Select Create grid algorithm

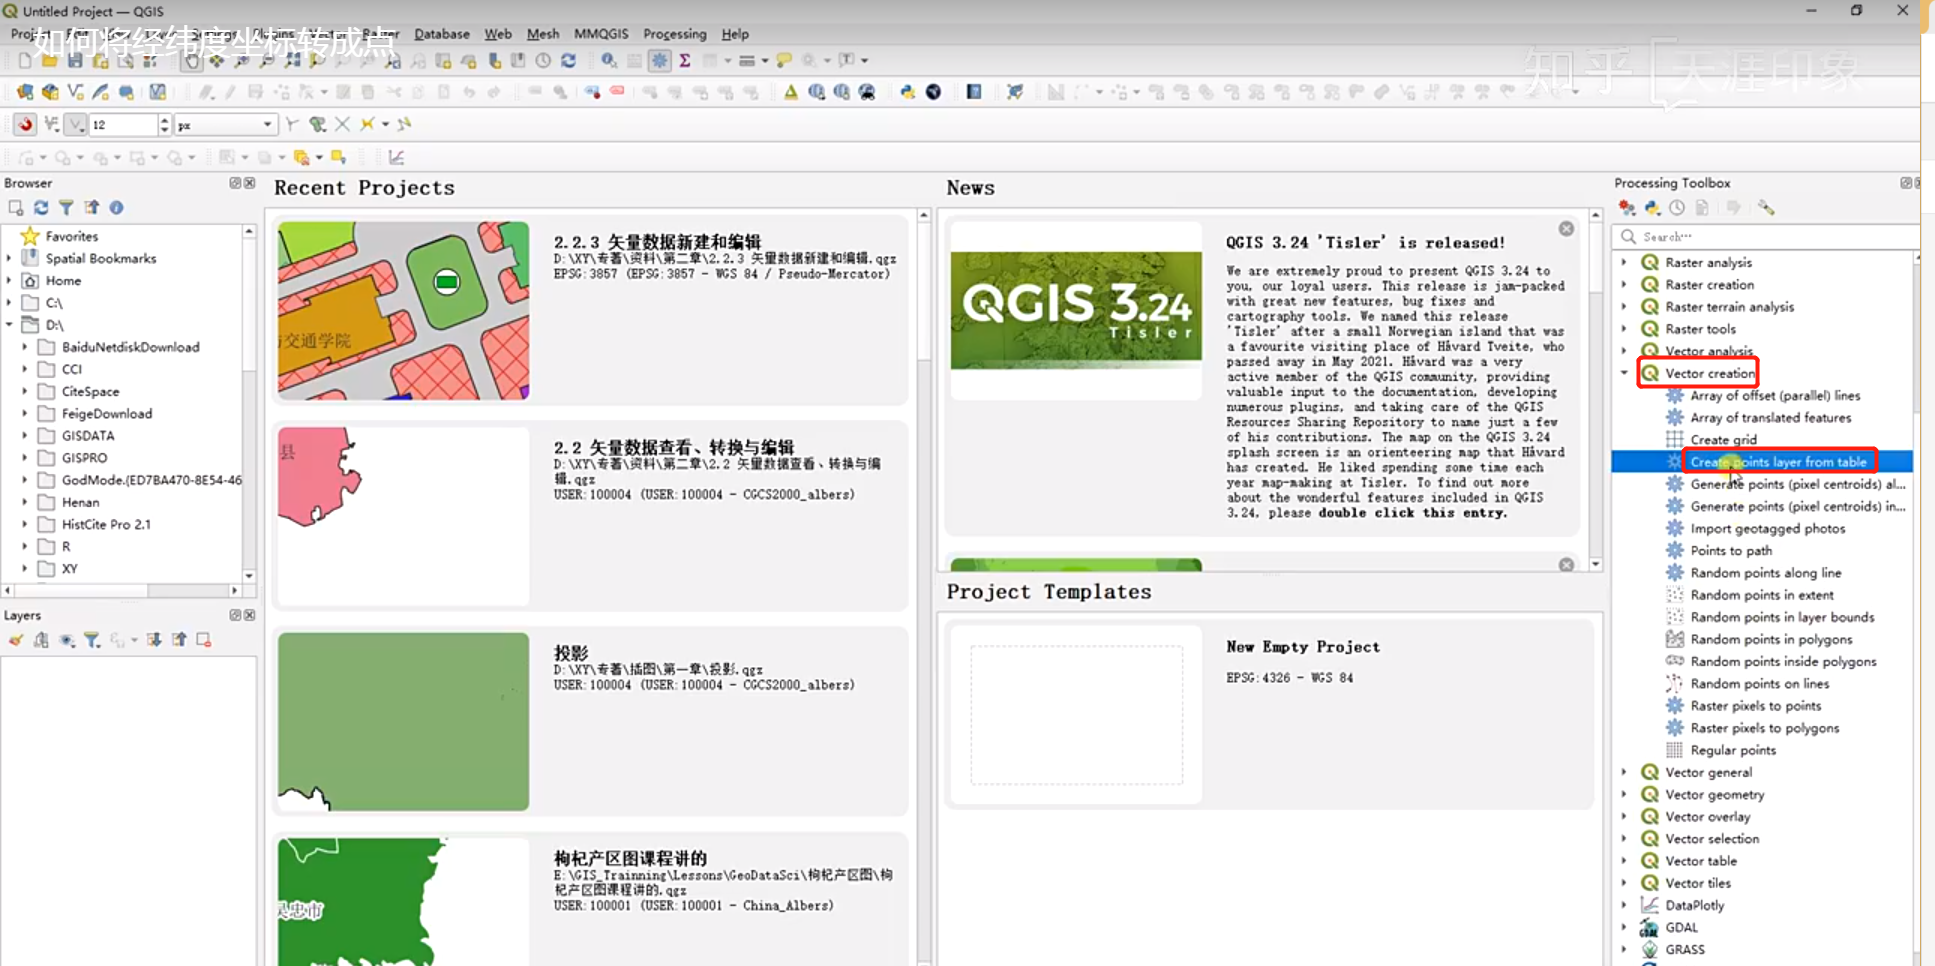click(x=1723, y=440)
